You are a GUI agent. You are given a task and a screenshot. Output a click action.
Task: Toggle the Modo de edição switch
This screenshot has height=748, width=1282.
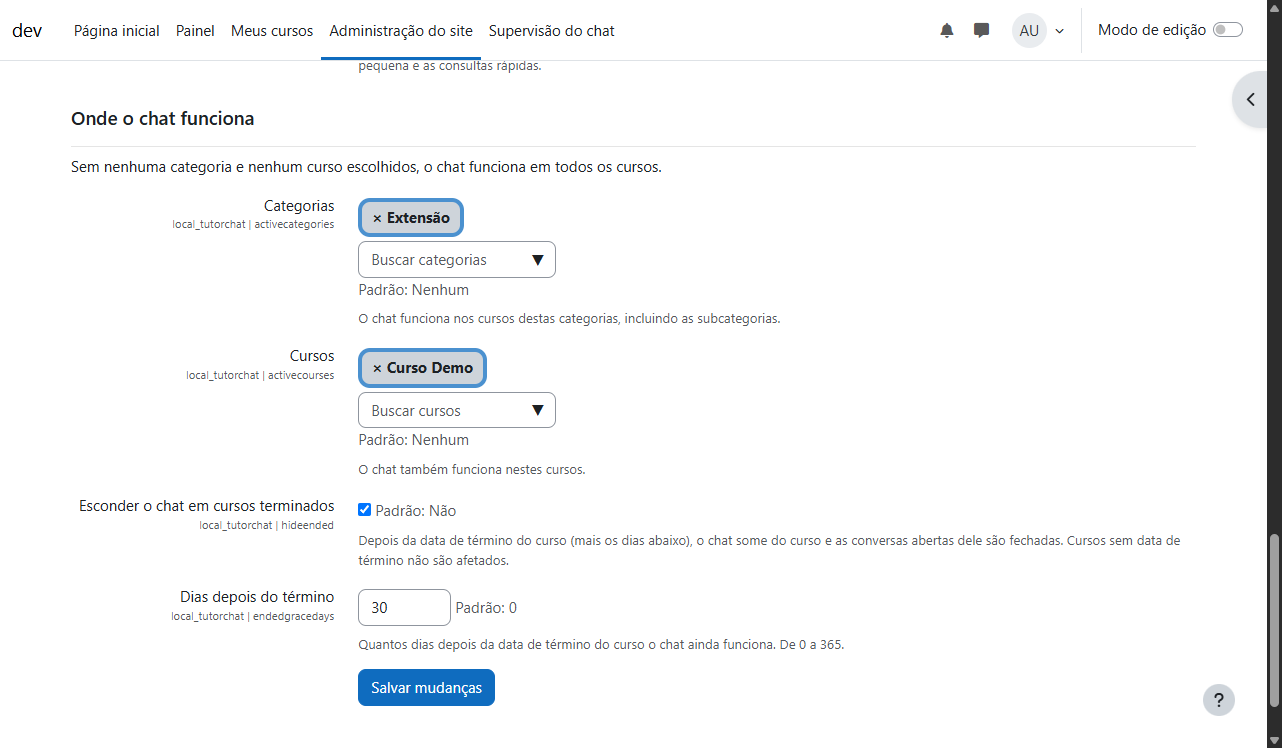(1227, 30)
